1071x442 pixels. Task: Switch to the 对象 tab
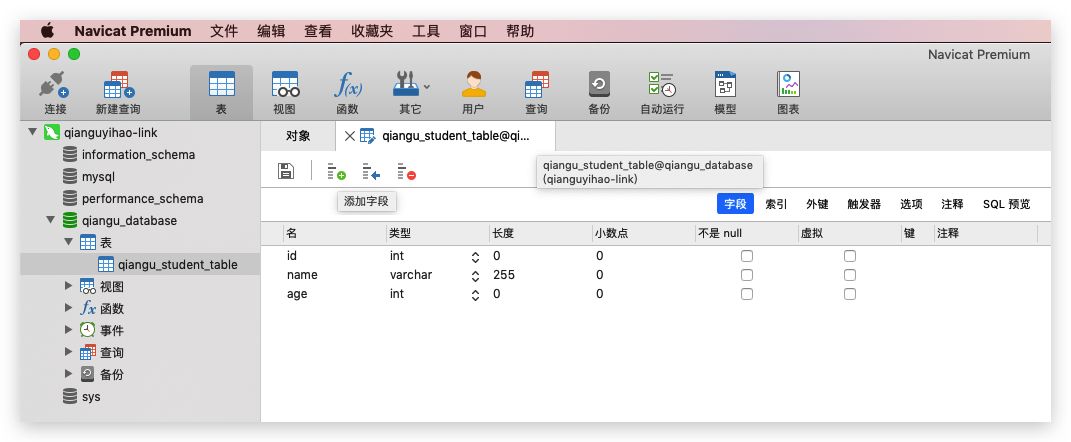point(298,136)
